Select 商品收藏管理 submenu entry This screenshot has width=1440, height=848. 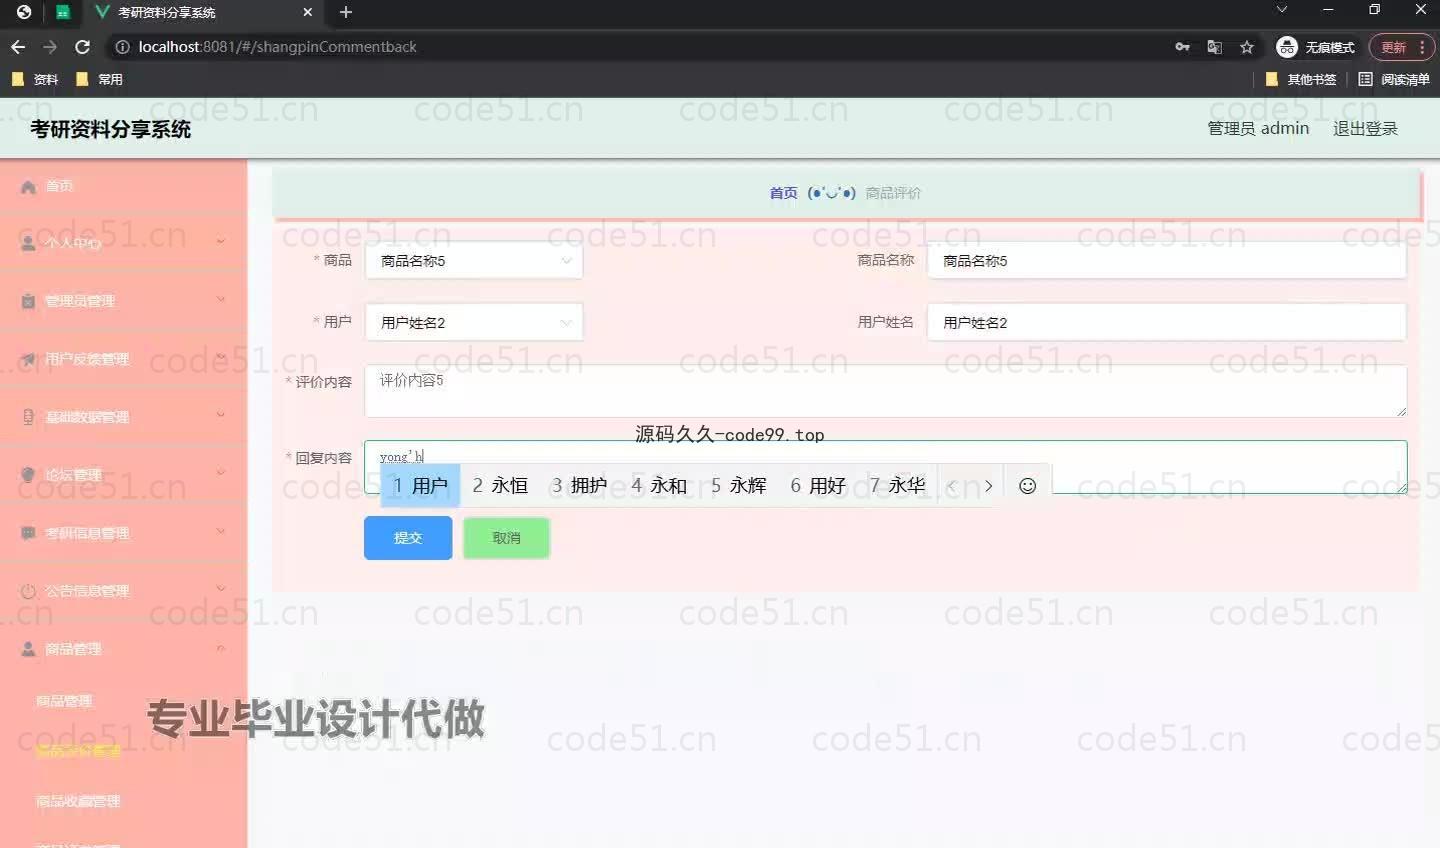[78, 801]
